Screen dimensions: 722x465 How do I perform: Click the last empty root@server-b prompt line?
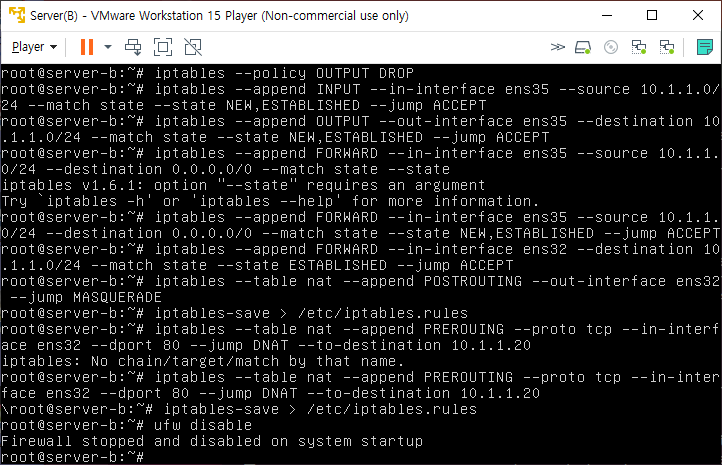73,457
